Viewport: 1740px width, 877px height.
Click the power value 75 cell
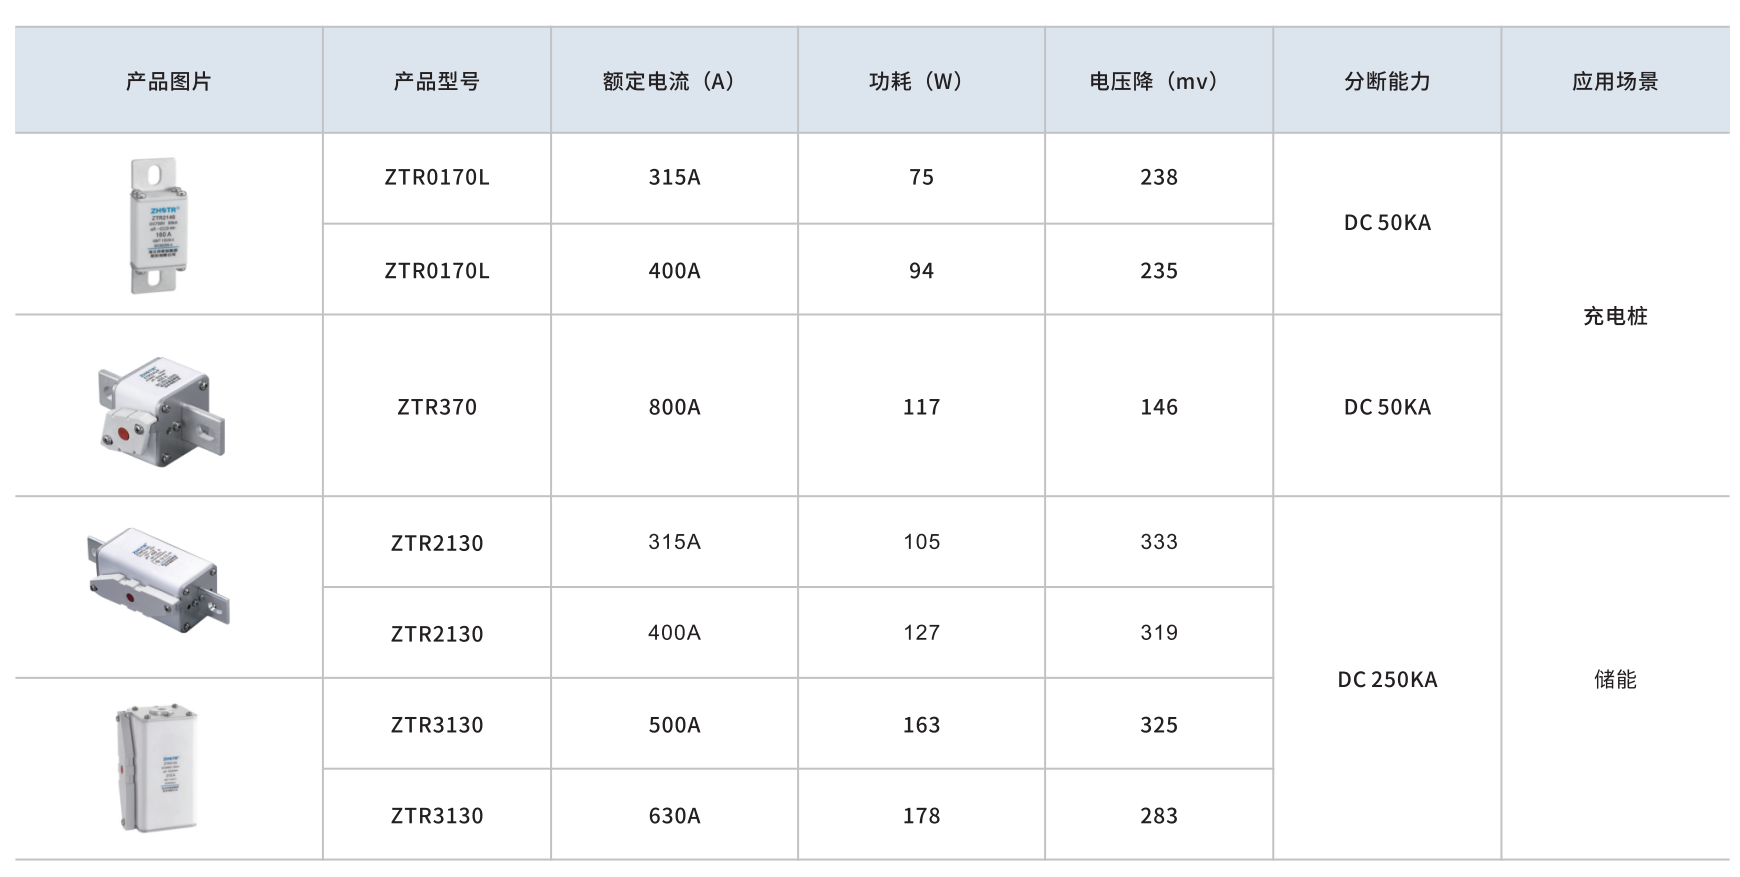pos(921,178)
